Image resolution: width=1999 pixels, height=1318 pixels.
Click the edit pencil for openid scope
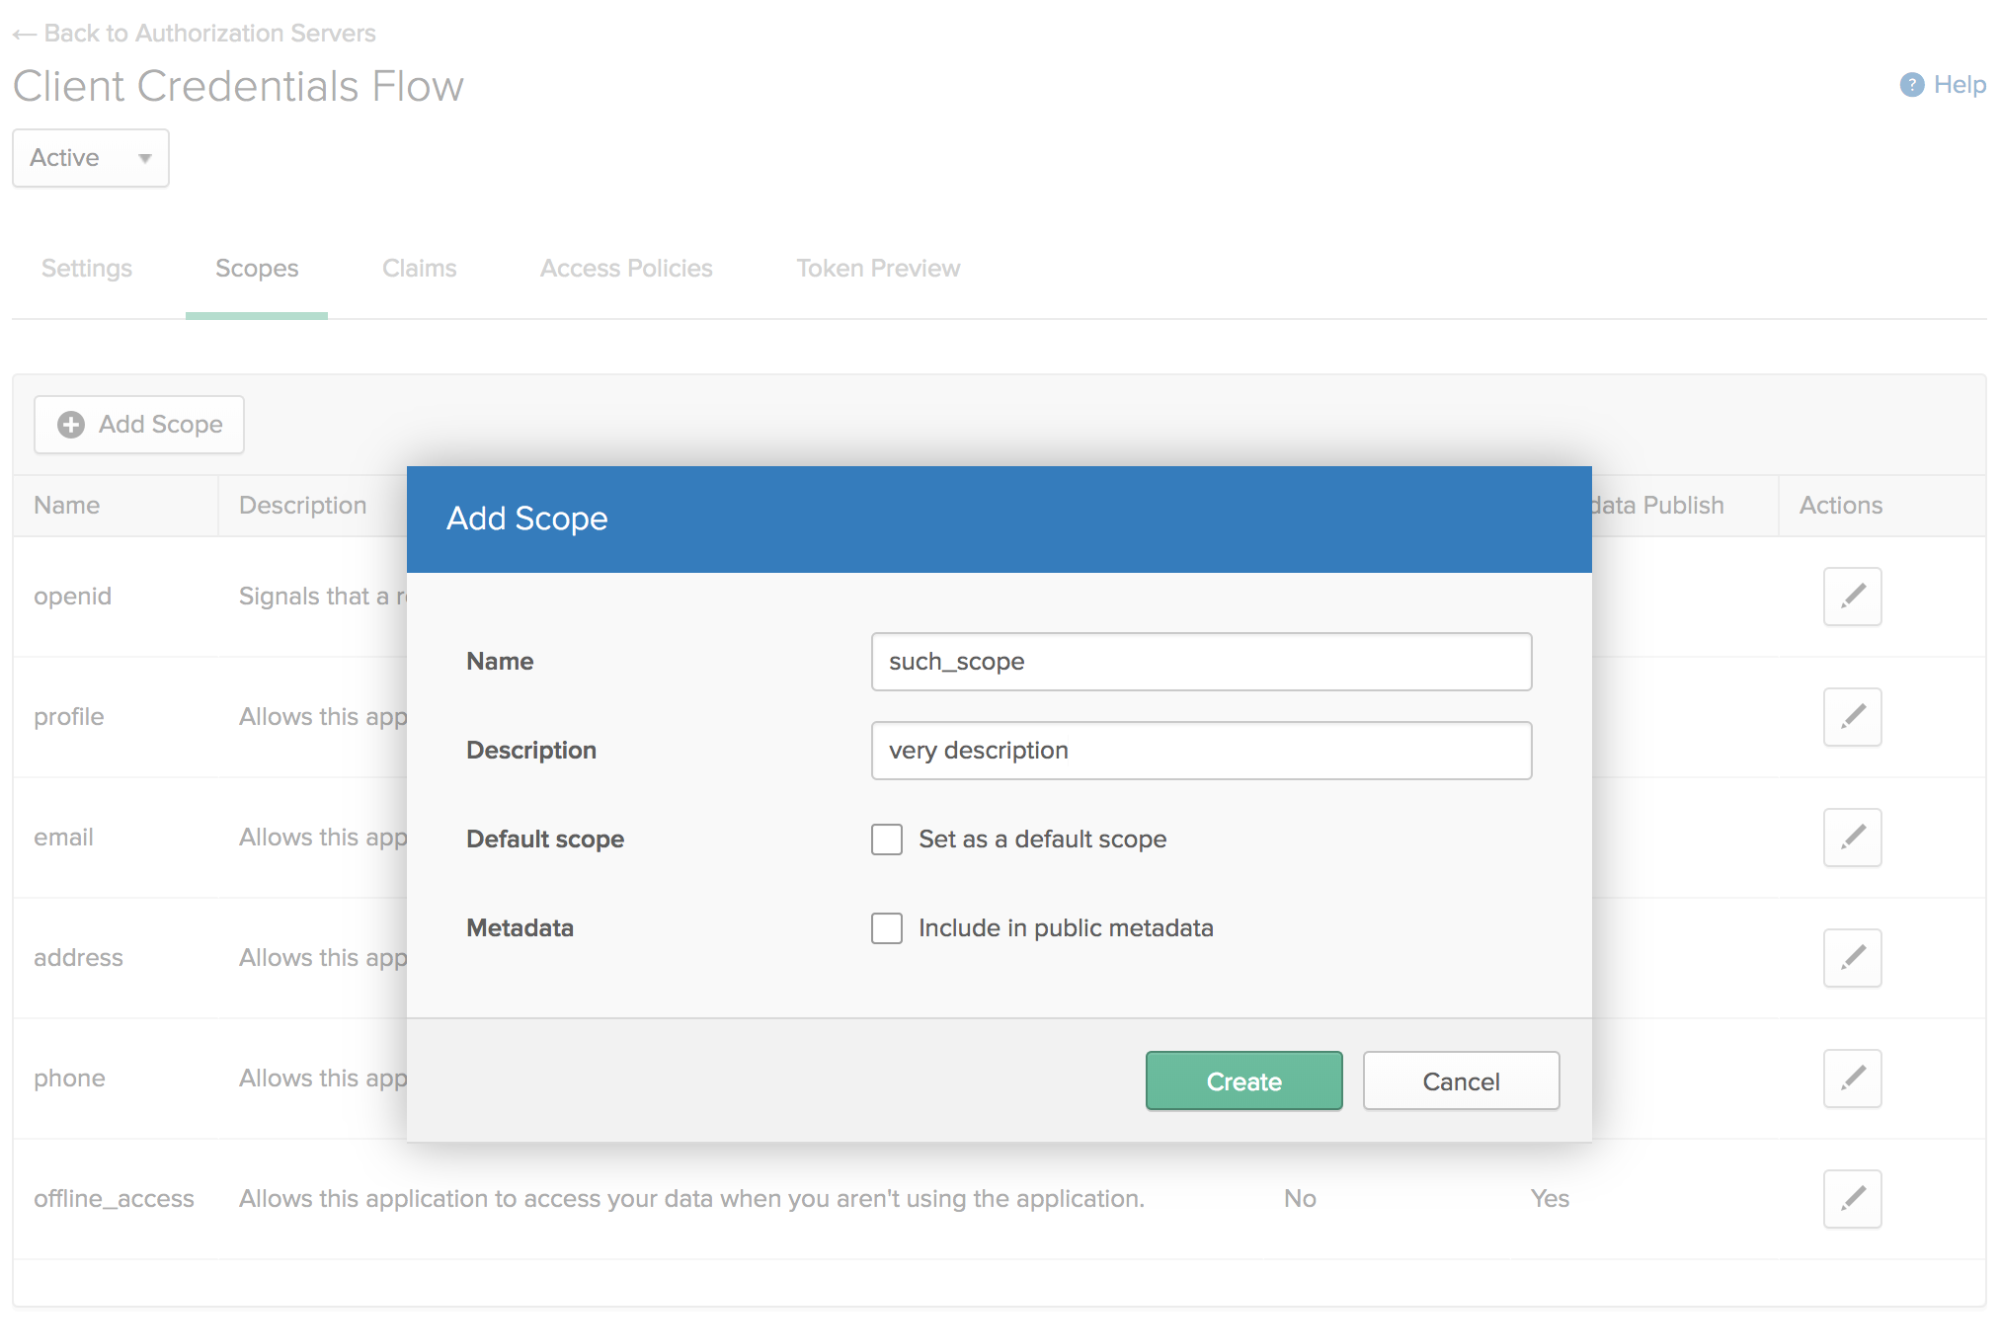click(x=1851, y=596)
